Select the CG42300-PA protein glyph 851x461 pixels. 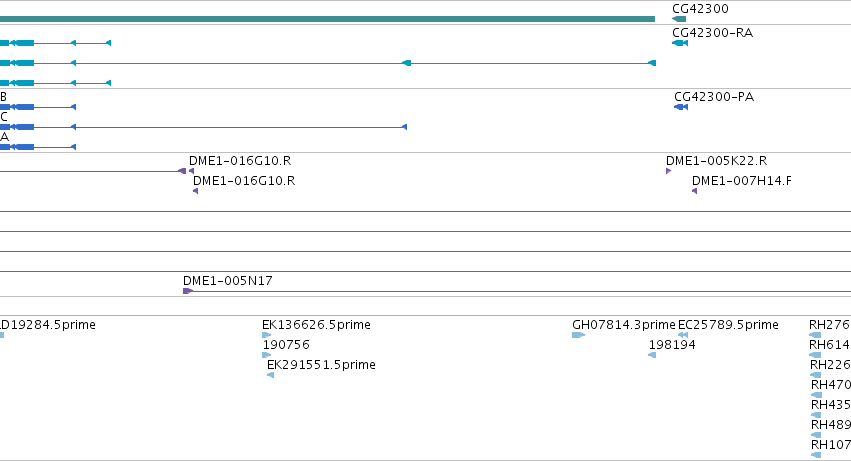point(681,107)
